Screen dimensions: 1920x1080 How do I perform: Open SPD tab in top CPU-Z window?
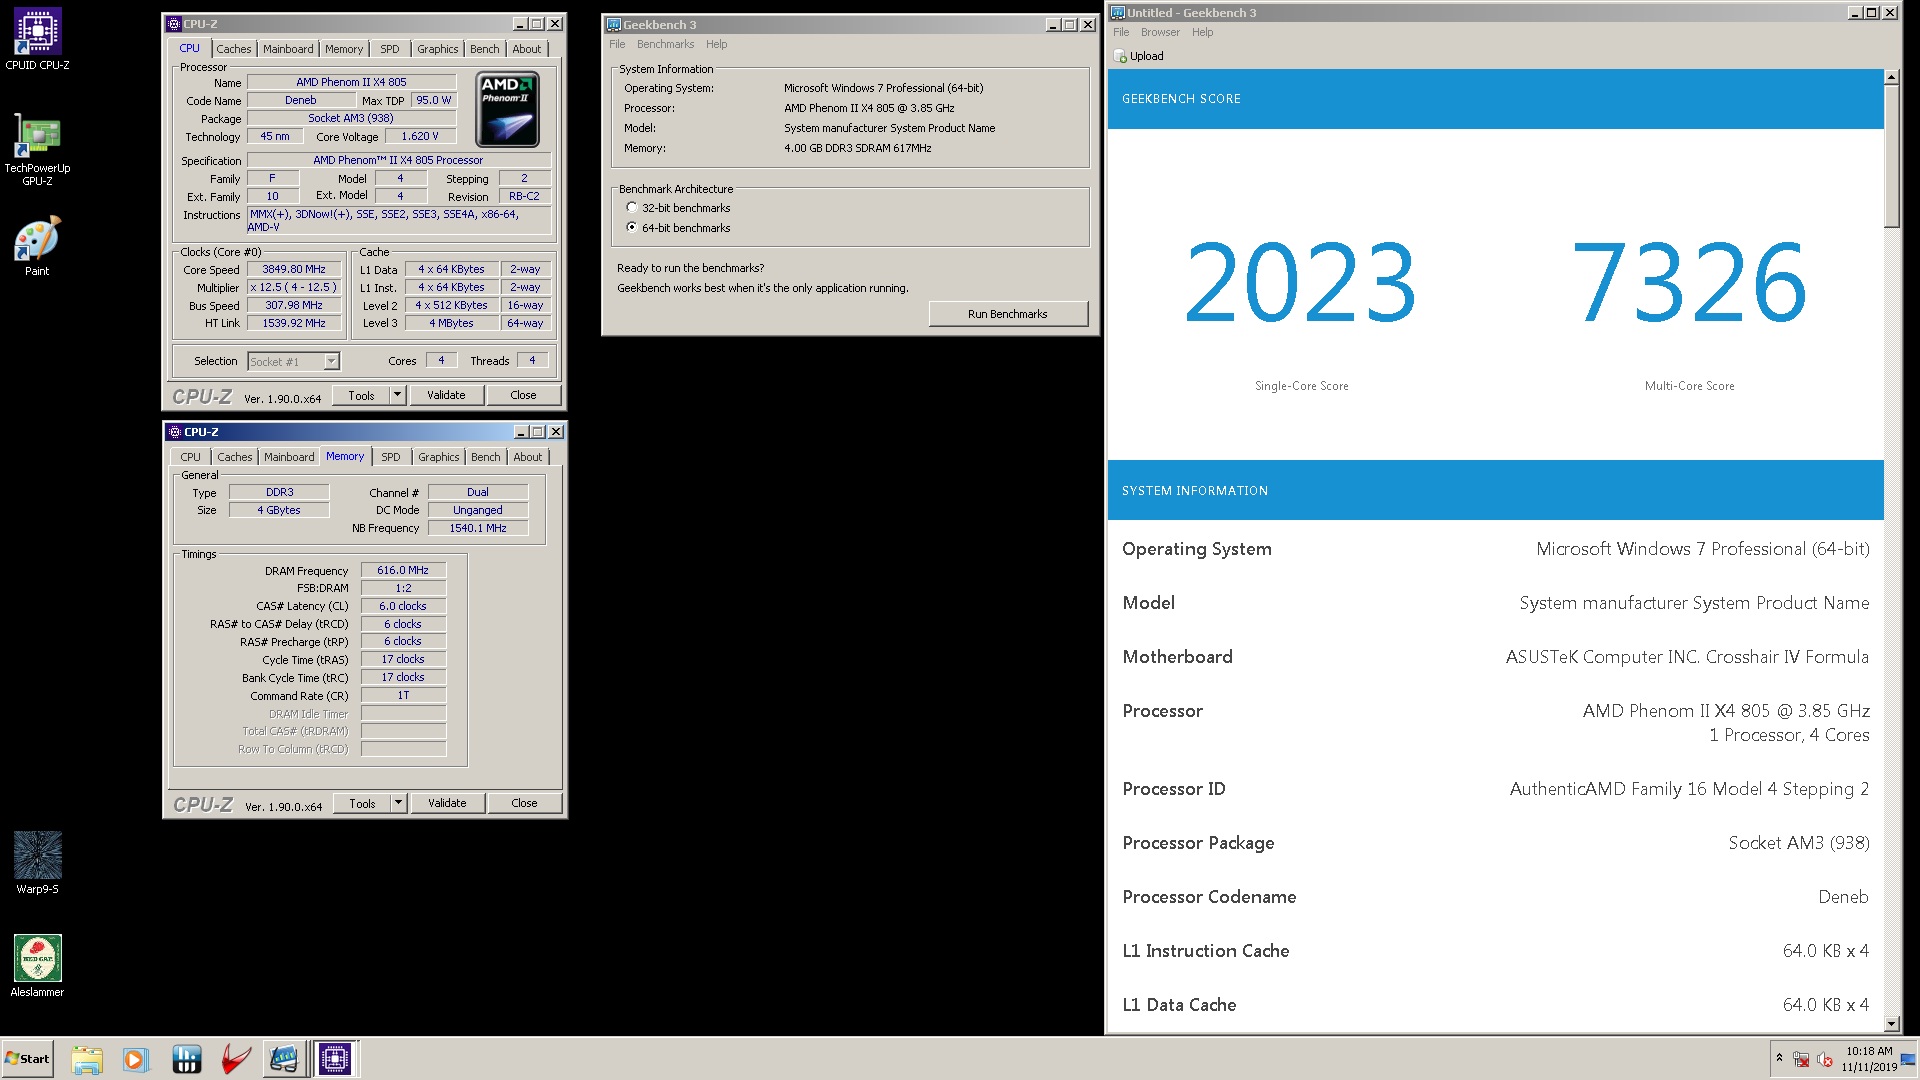coord(390,49)
